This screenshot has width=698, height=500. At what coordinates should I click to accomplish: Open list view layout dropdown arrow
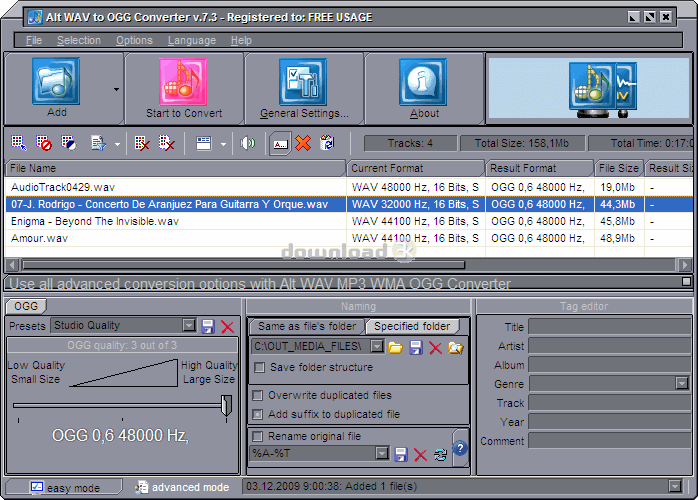pyautogui.click(x=223, y=144)
